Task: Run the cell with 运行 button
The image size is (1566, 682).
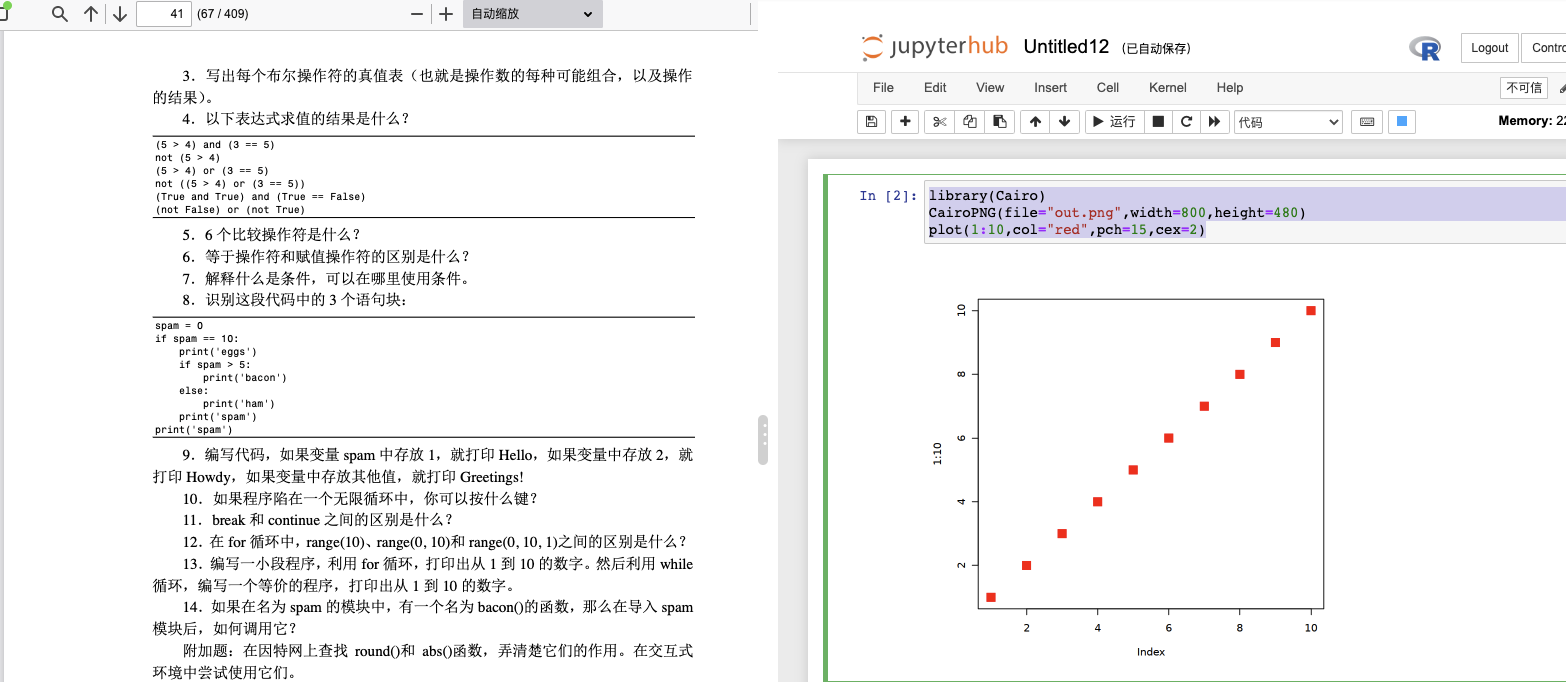Action: coord(1114,122)
